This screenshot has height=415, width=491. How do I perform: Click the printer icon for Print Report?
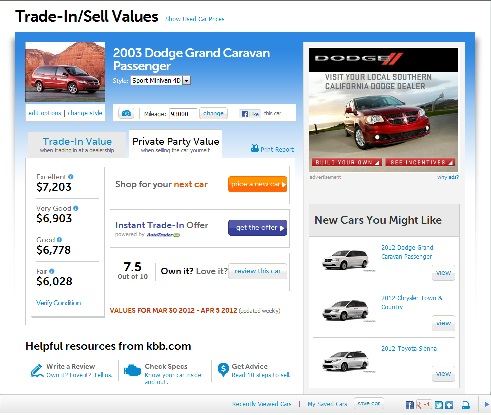point(255,148)
